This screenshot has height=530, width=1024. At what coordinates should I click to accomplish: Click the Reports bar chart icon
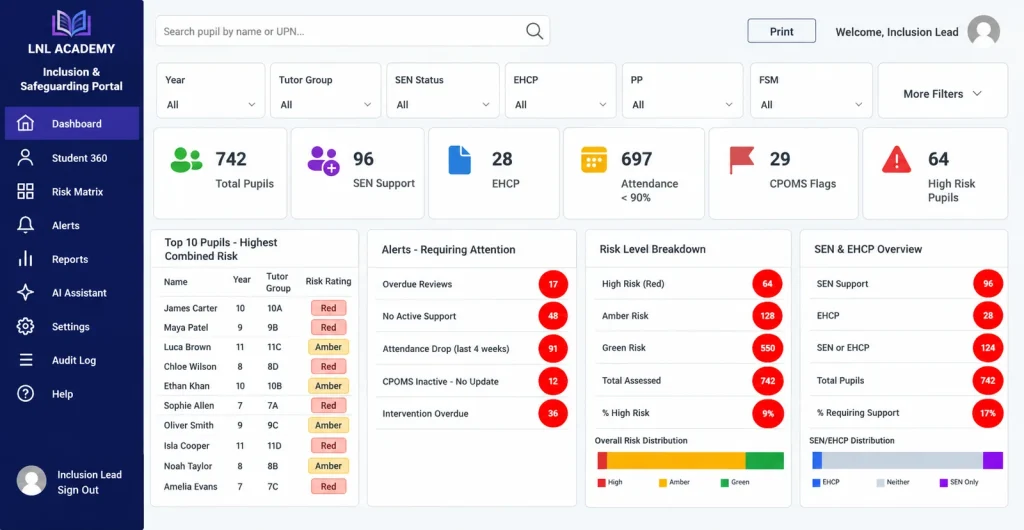pos(25,259)
